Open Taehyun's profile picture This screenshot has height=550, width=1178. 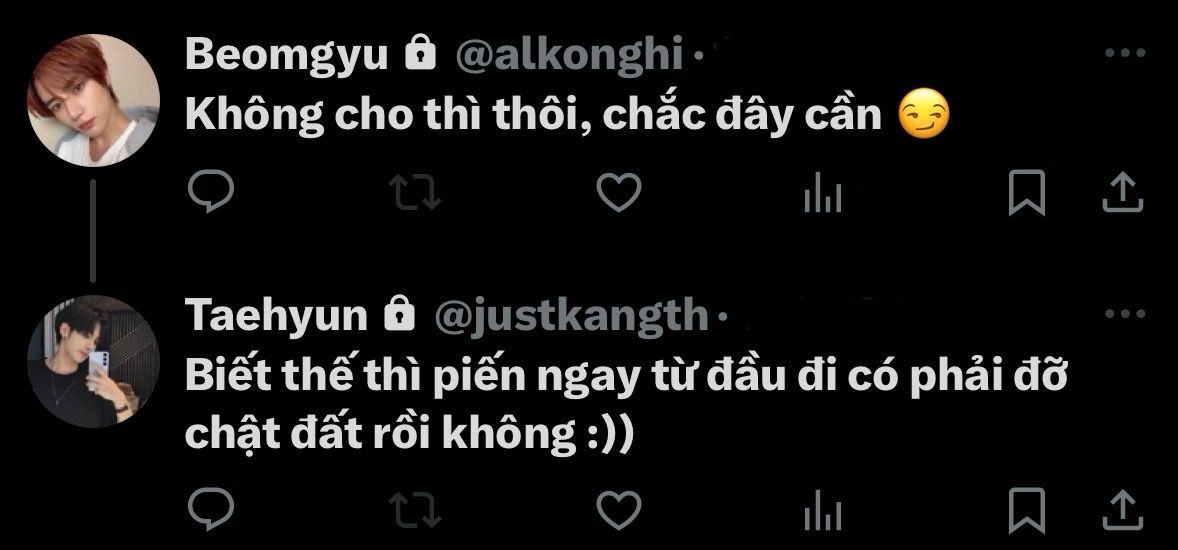[x=93, y=361]
